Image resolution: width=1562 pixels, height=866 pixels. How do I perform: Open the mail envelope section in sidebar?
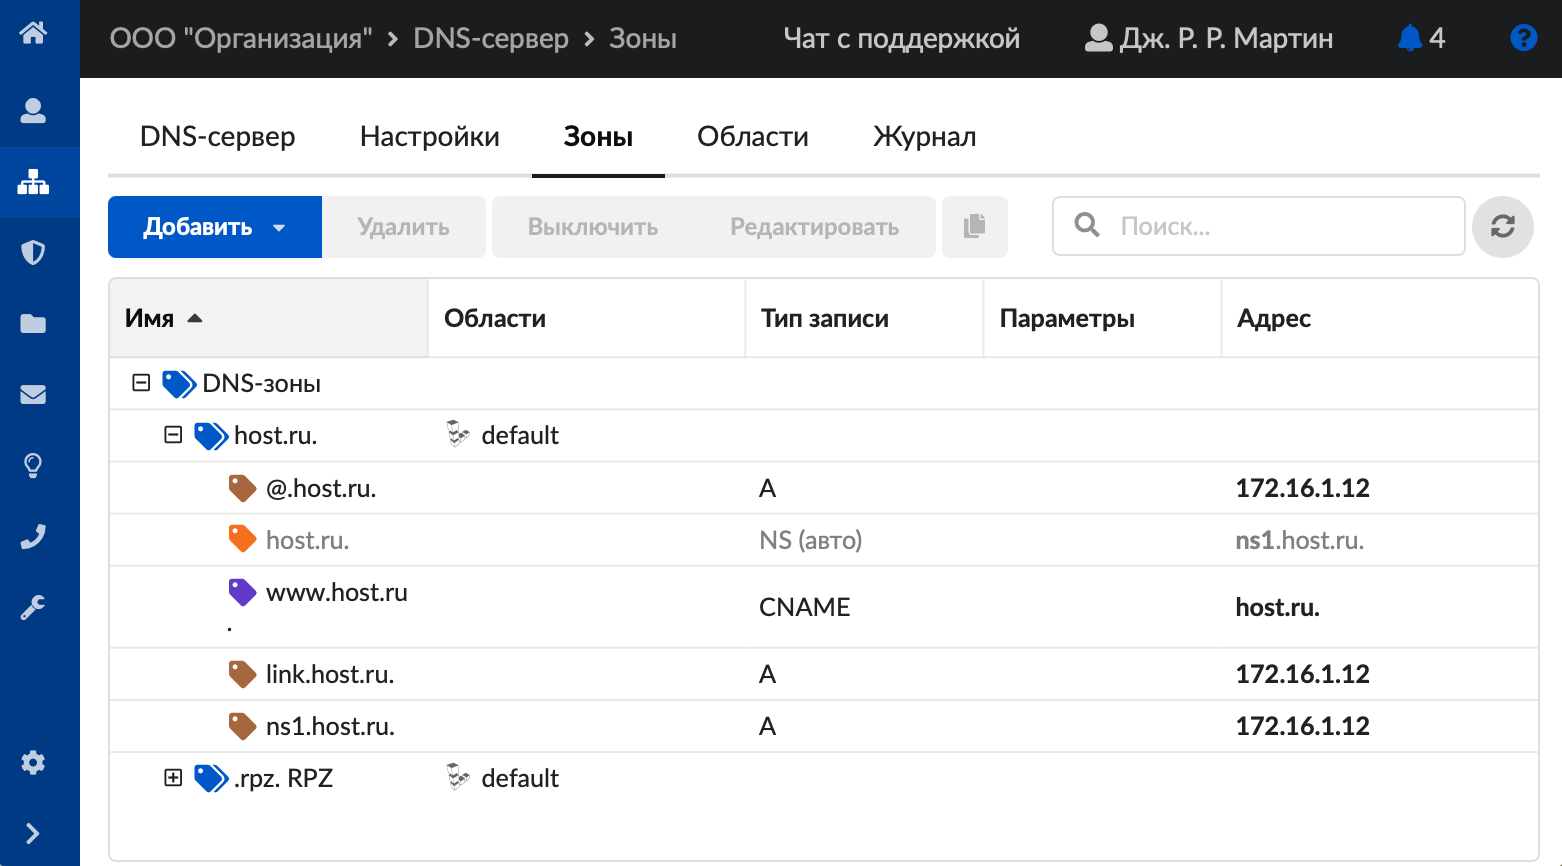(33, 394)
